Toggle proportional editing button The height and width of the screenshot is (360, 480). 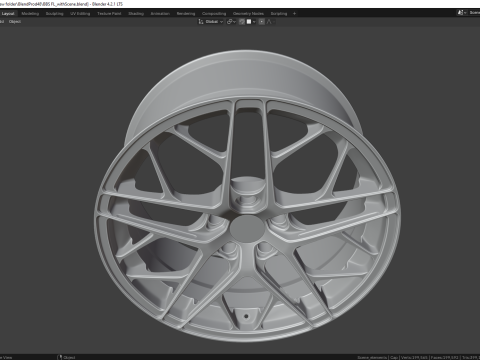pyautogui.click(x=262, y=22)
